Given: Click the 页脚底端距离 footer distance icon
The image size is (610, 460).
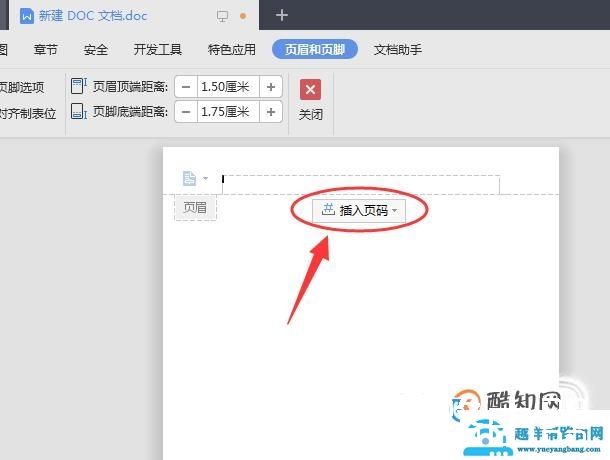Looking at the screenshot, I should 79,111.
